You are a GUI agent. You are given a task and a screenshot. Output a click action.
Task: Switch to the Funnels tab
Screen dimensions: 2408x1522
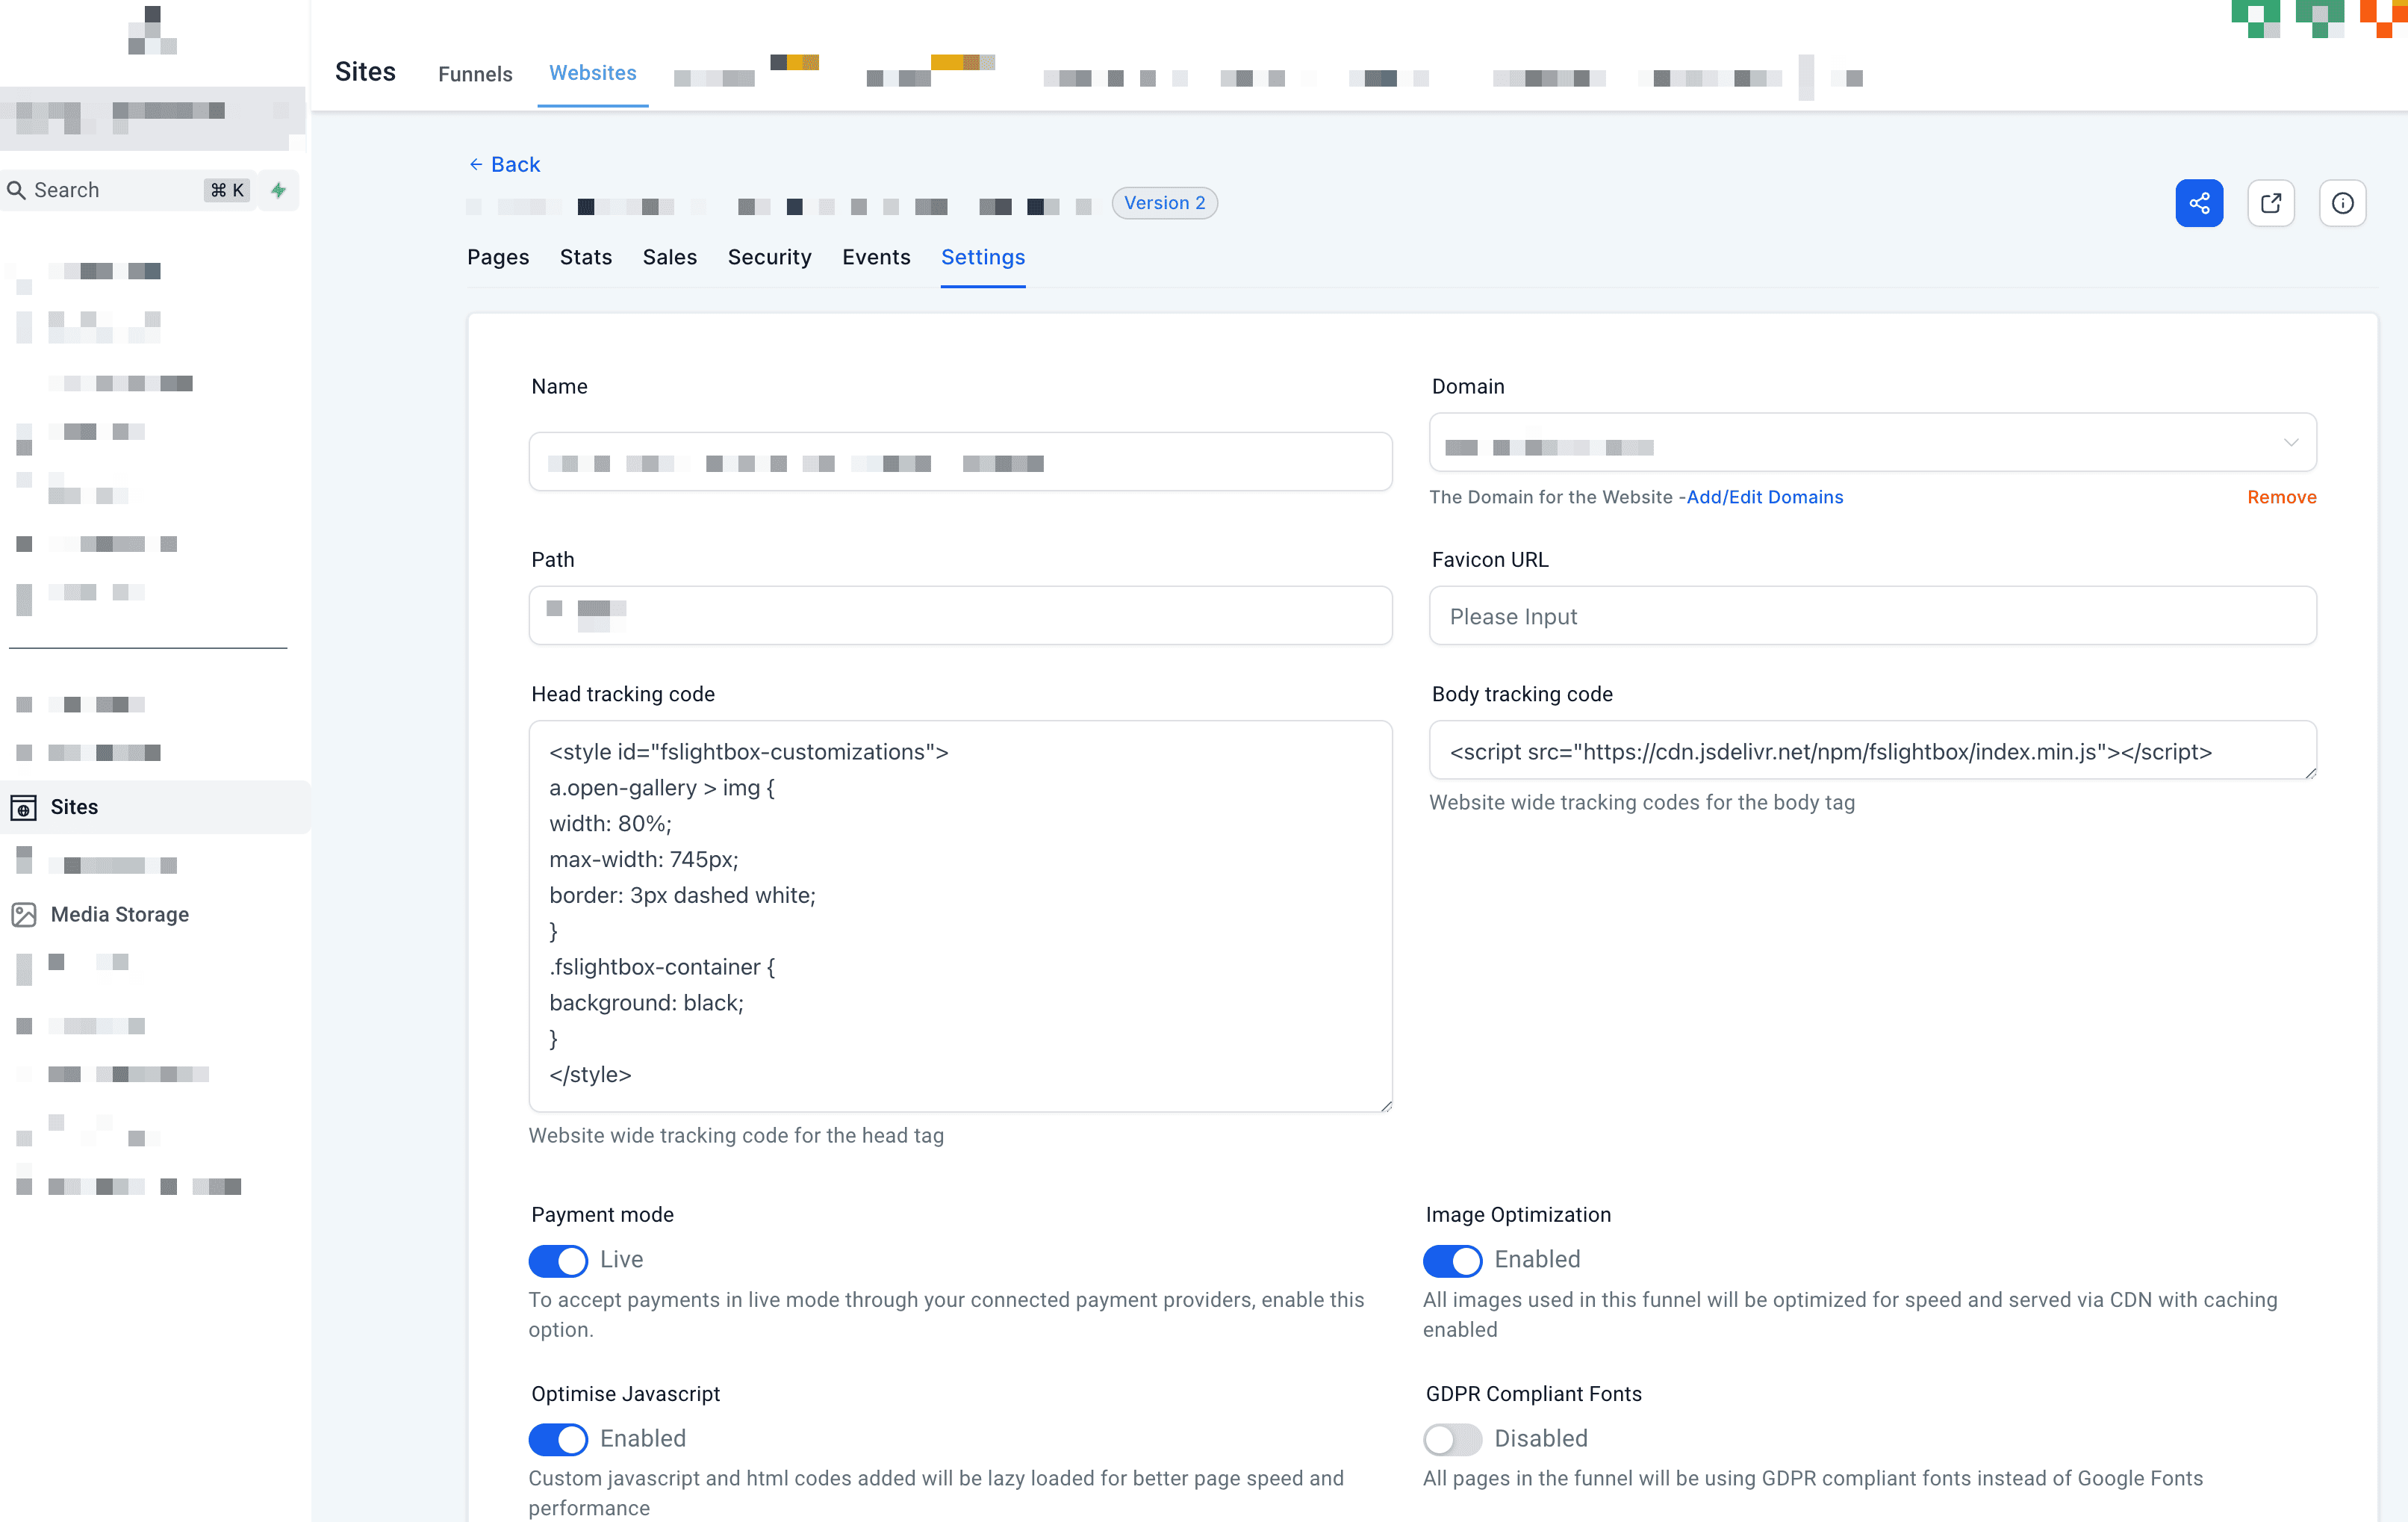pos(475,74)
